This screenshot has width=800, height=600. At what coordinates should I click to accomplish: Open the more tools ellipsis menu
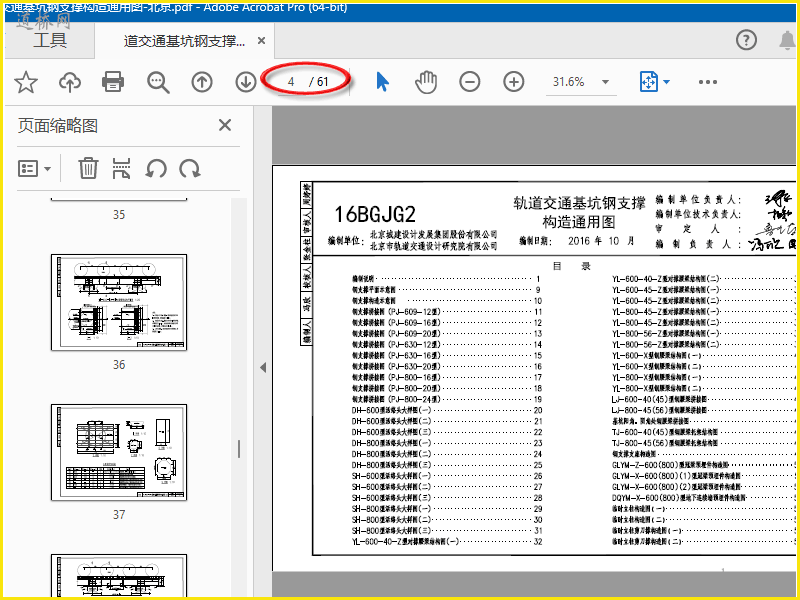pyautogui.click(x=708, y=82)
